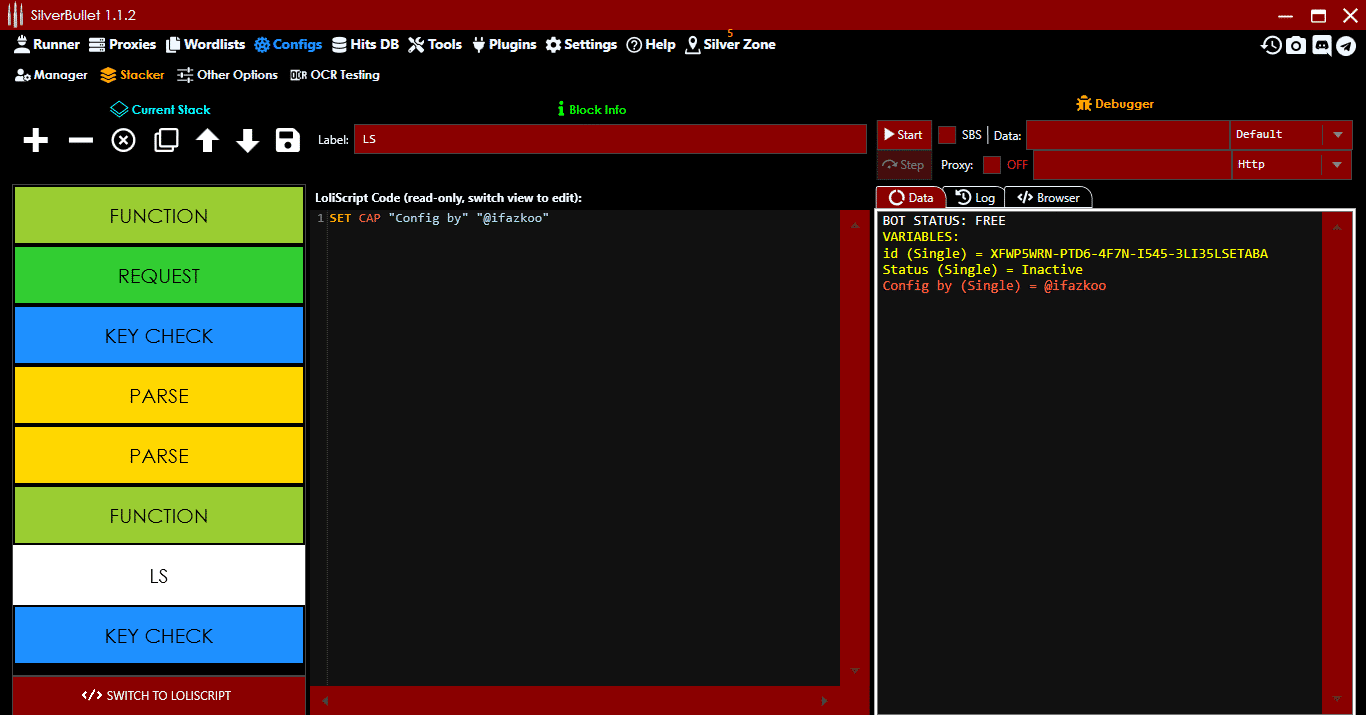Switch to the Other Options view
This screenshot has height=715, width=1366.
pos(227,74)
